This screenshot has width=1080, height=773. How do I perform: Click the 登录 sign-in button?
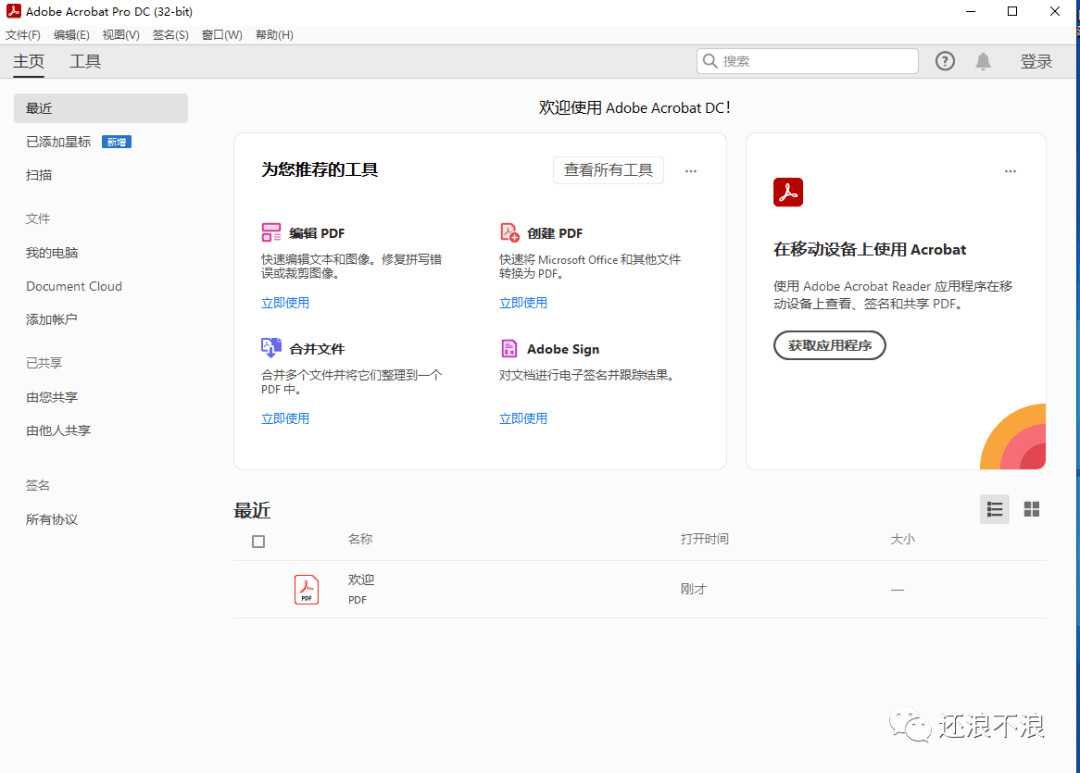pyautogui.click(x=1036, y=61)
